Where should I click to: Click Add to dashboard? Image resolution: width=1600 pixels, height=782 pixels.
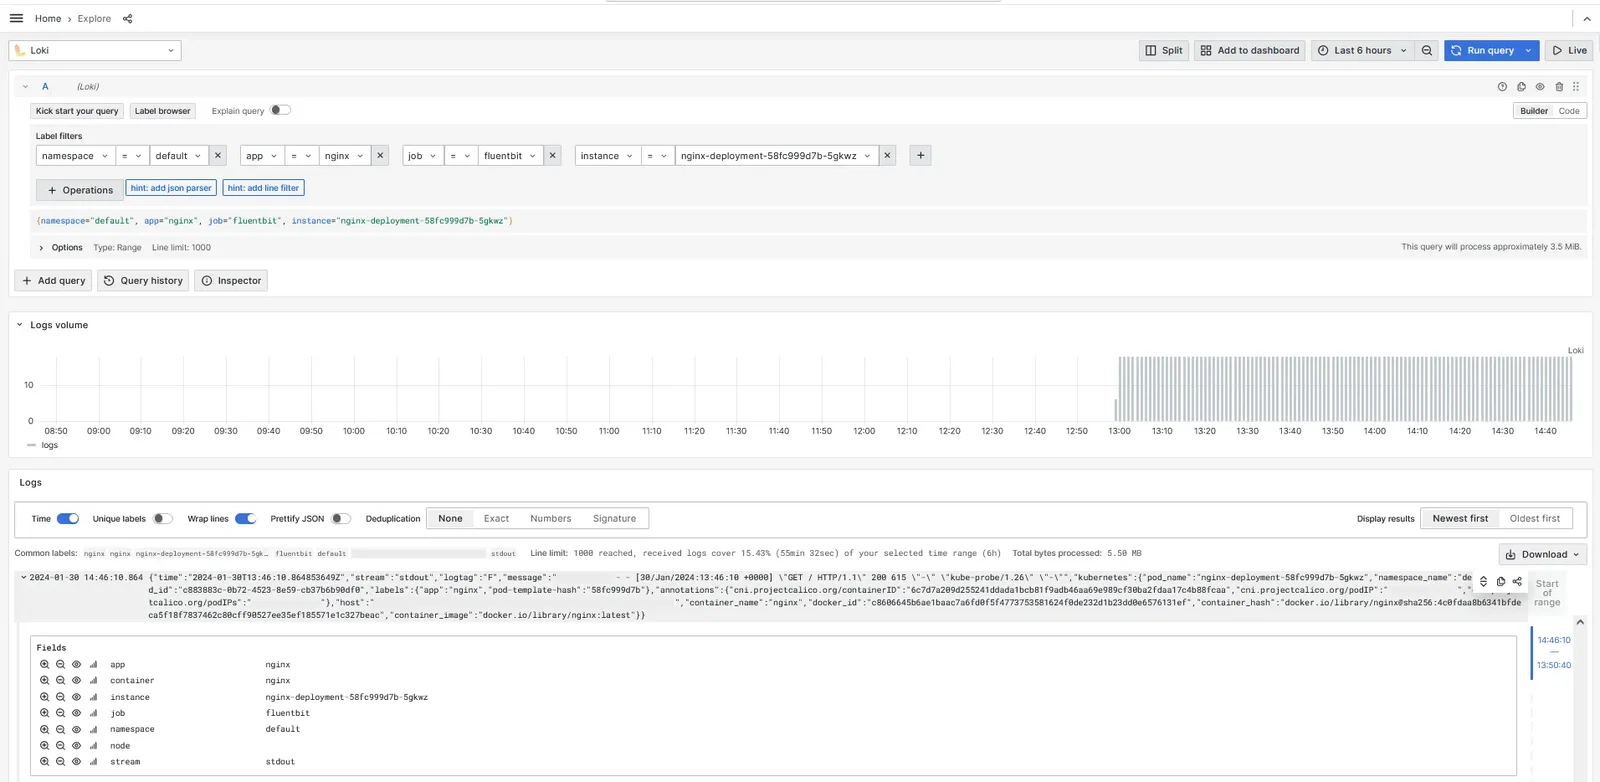point(1250,50)
